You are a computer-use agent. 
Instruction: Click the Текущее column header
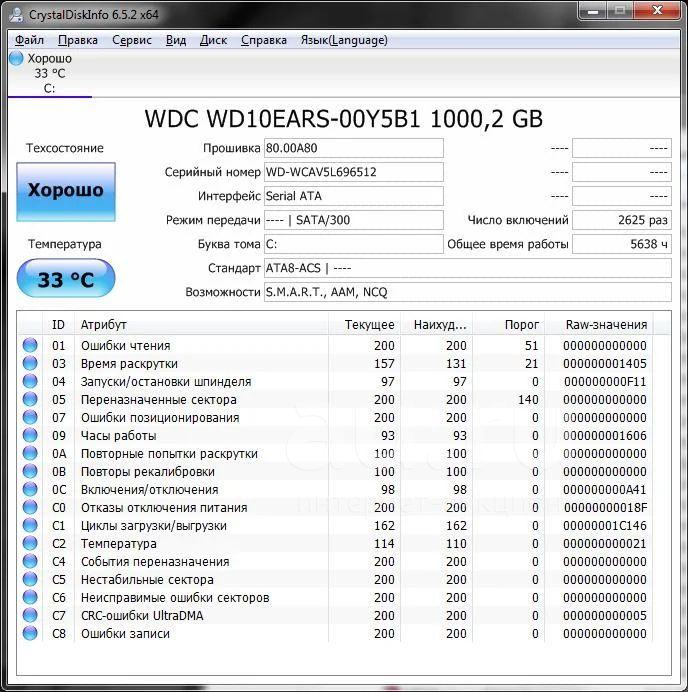[x=365, y=325]
